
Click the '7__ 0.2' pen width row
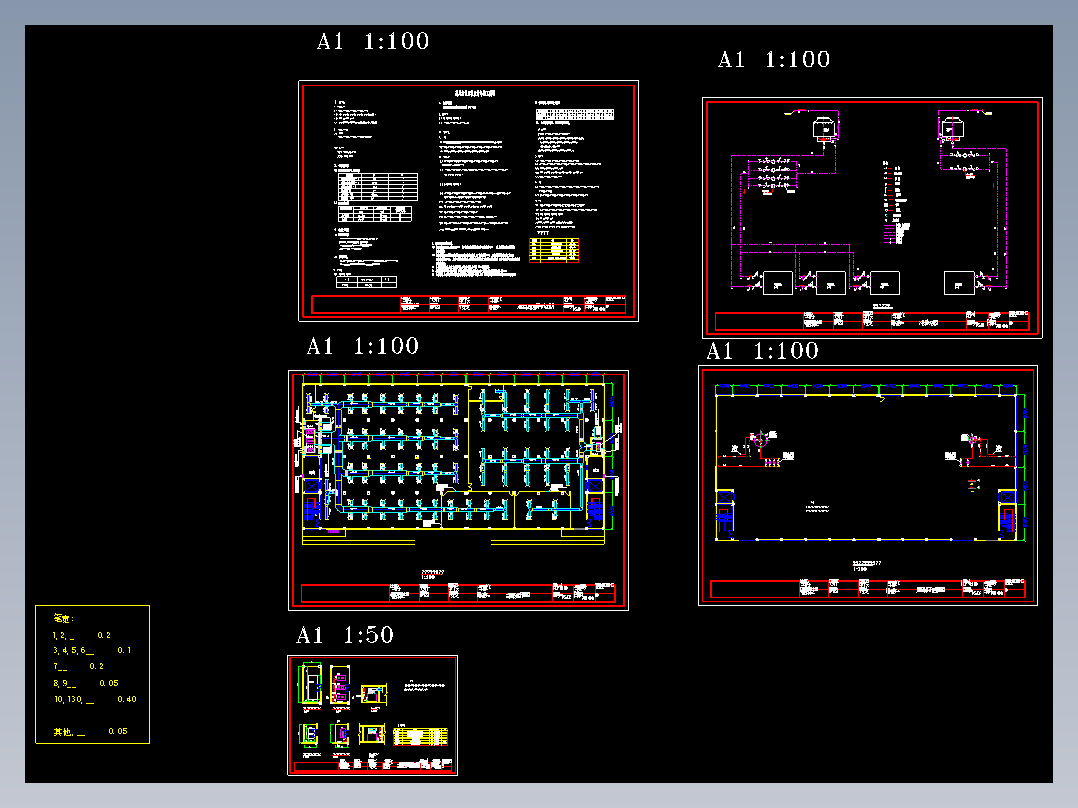pyautogui.click(x=78, y=666)
